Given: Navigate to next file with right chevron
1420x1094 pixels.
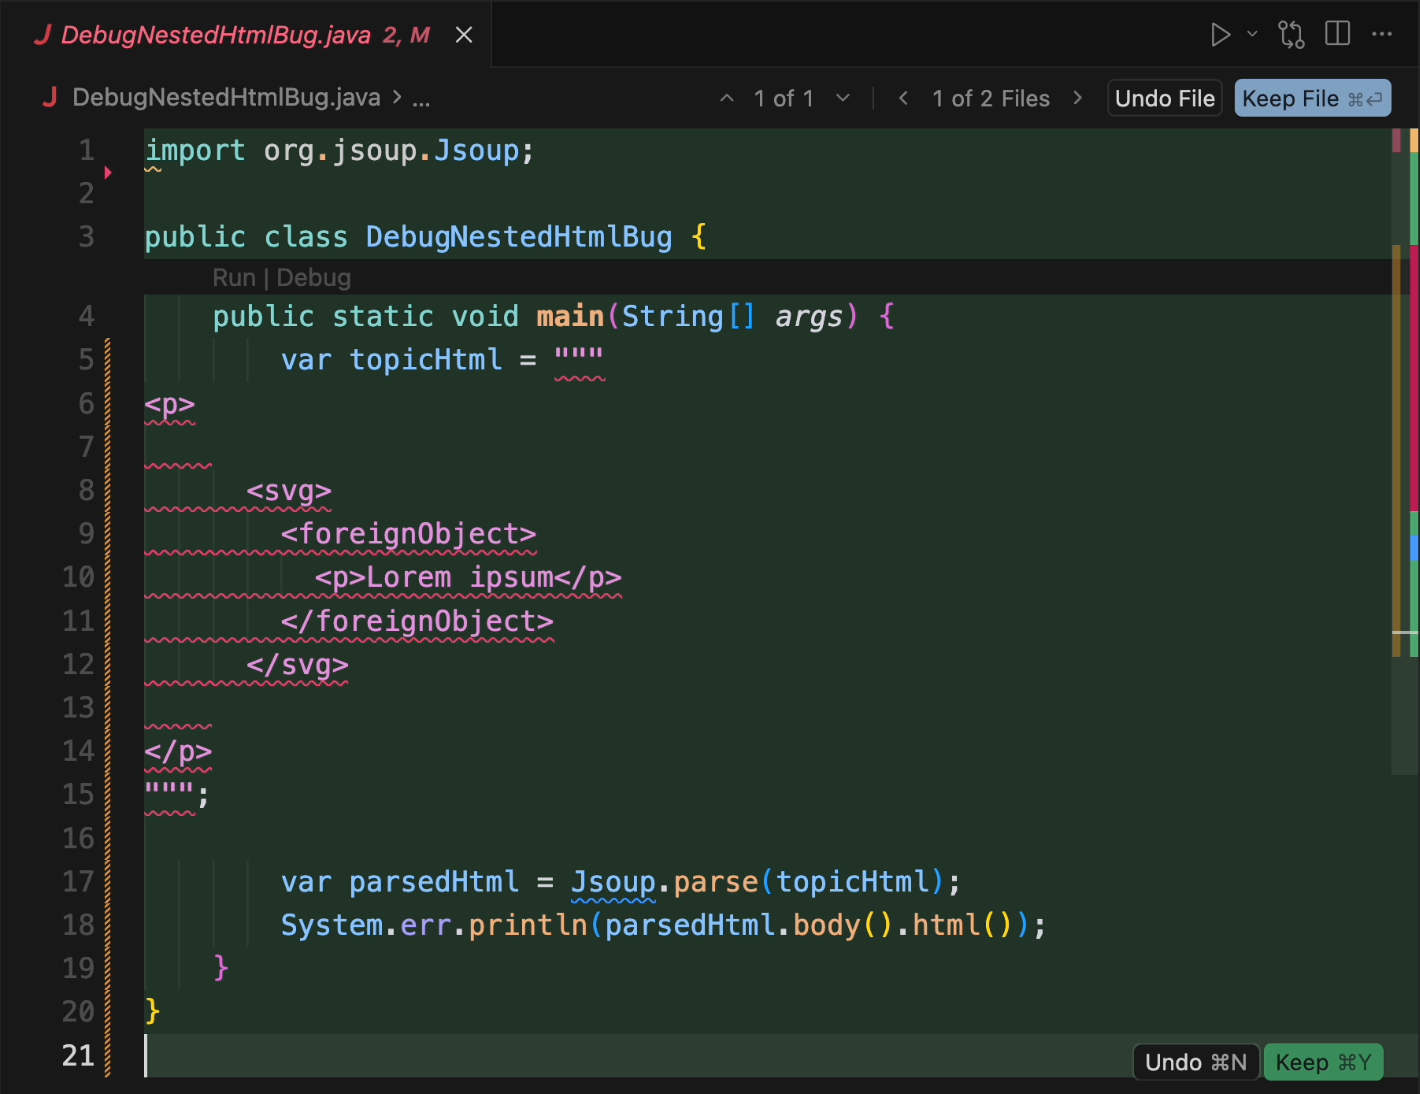Looking at the screenshot, I should [x=1077, y=98].
